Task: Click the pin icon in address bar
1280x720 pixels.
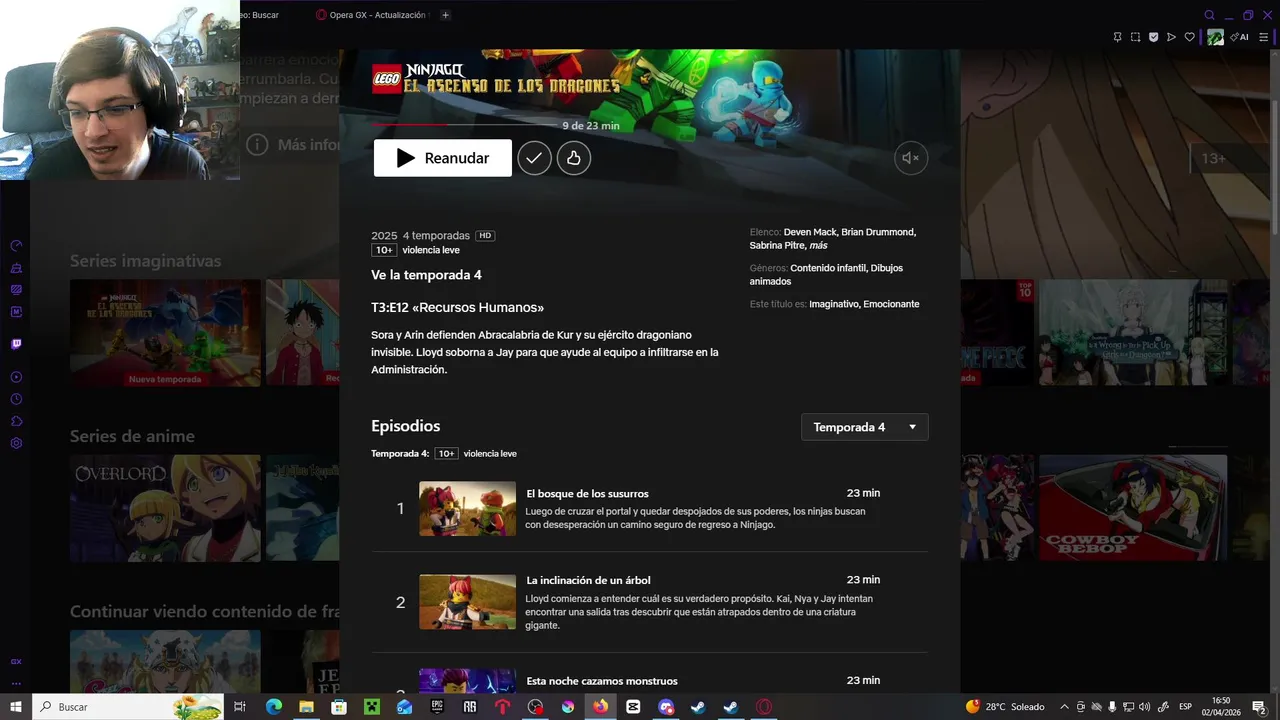Action: [1117, 37]
